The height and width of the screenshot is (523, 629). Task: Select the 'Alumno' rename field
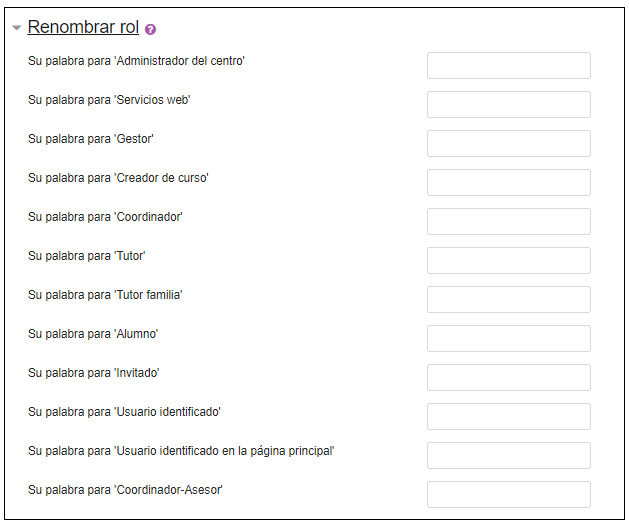[509, 338]
